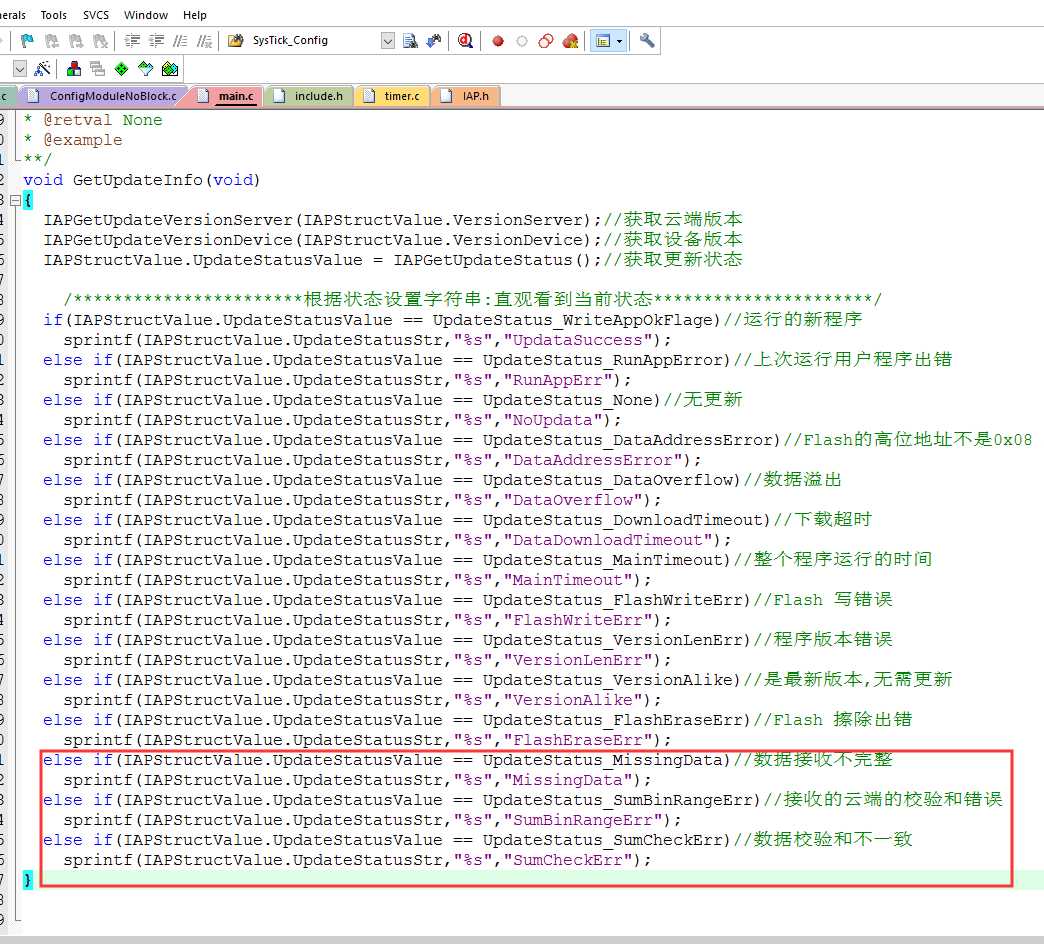Unindent selected lines

[x=156, y=41]
